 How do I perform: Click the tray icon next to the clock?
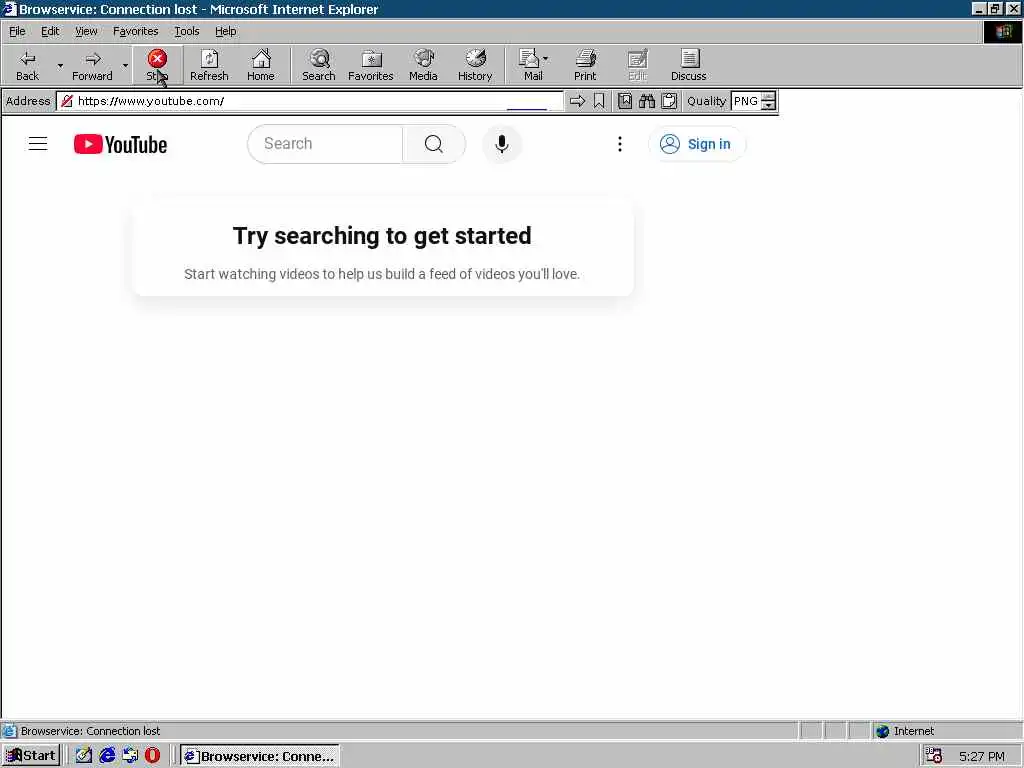click(934, 756)
